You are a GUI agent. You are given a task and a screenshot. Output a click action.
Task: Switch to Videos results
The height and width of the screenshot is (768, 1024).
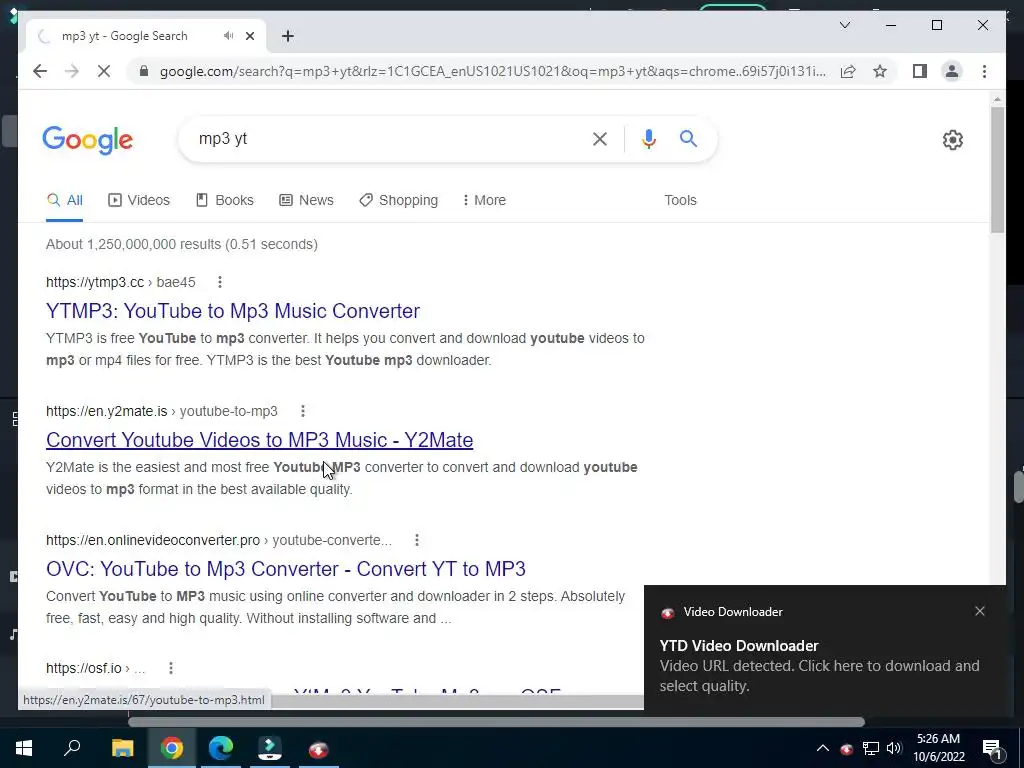point(139,200)
